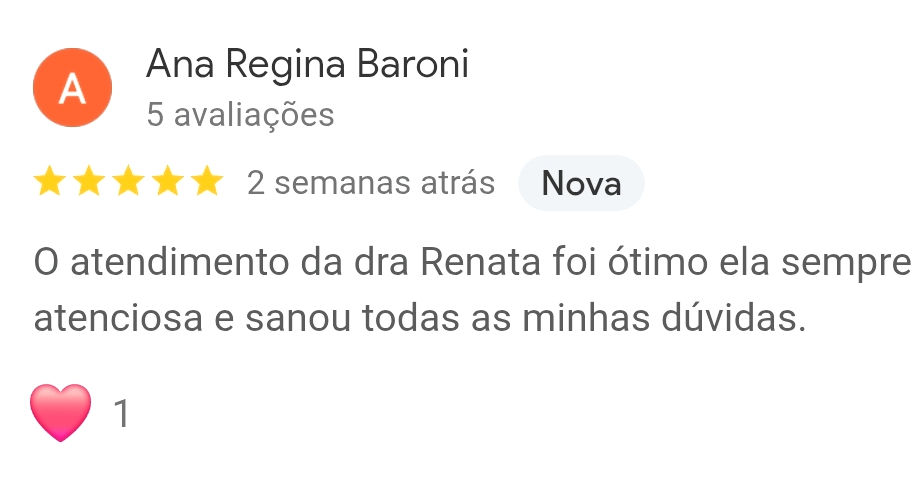This screenshot has height=483, width=923.
Task: Click the fifth yellow rating star
Action: [x=206, y=183]
